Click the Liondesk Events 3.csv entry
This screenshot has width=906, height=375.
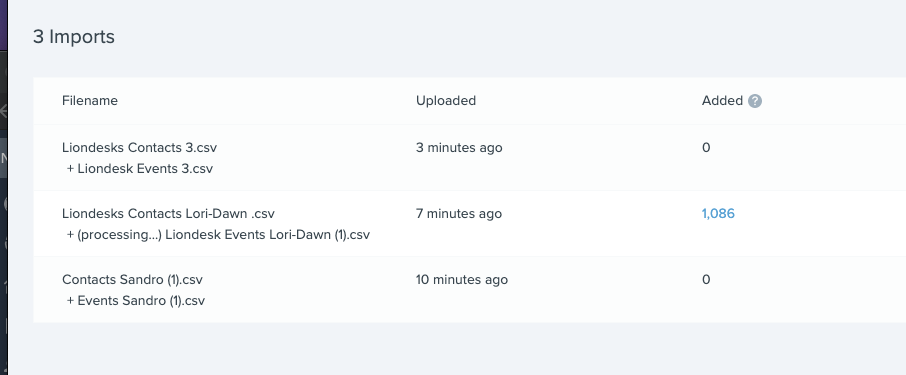click(140, 169)
